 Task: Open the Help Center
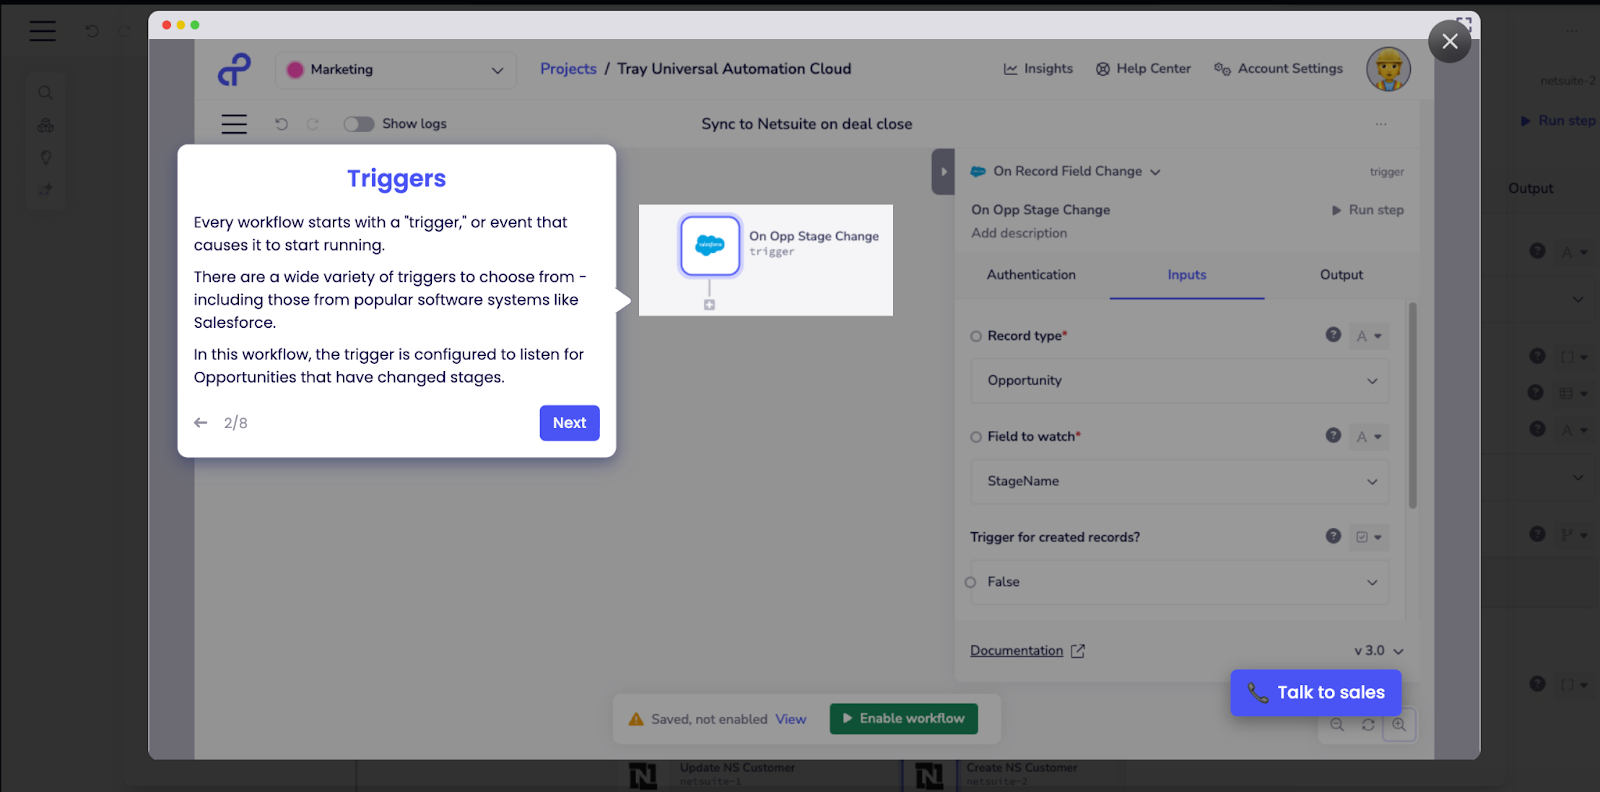[1143, 69]
